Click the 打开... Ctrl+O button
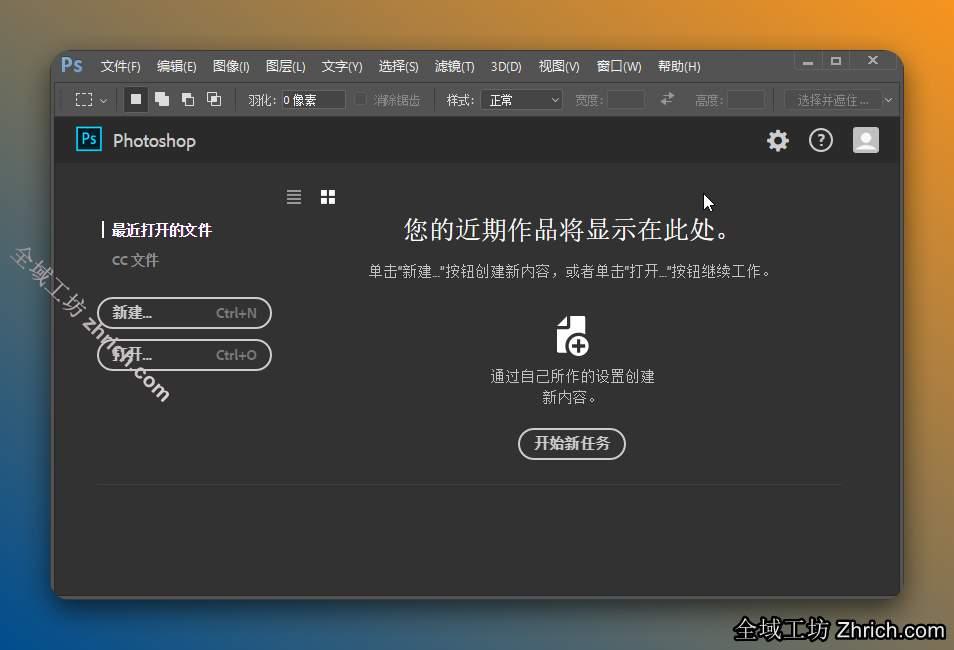Screen dimensions: 954x650 pos(184,355)
